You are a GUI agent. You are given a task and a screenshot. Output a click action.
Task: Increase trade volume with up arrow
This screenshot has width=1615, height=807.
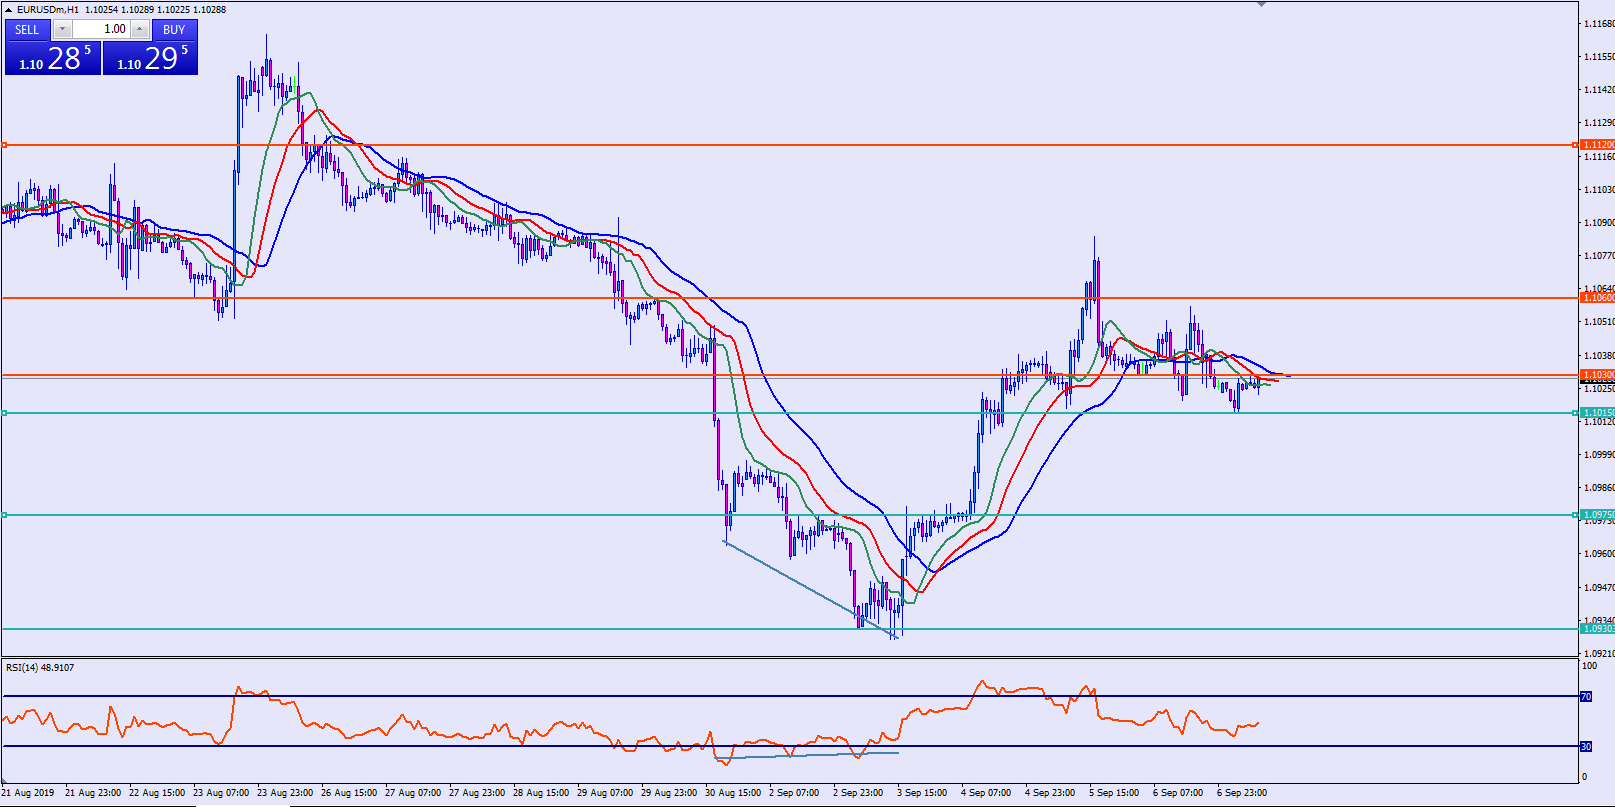140,30
